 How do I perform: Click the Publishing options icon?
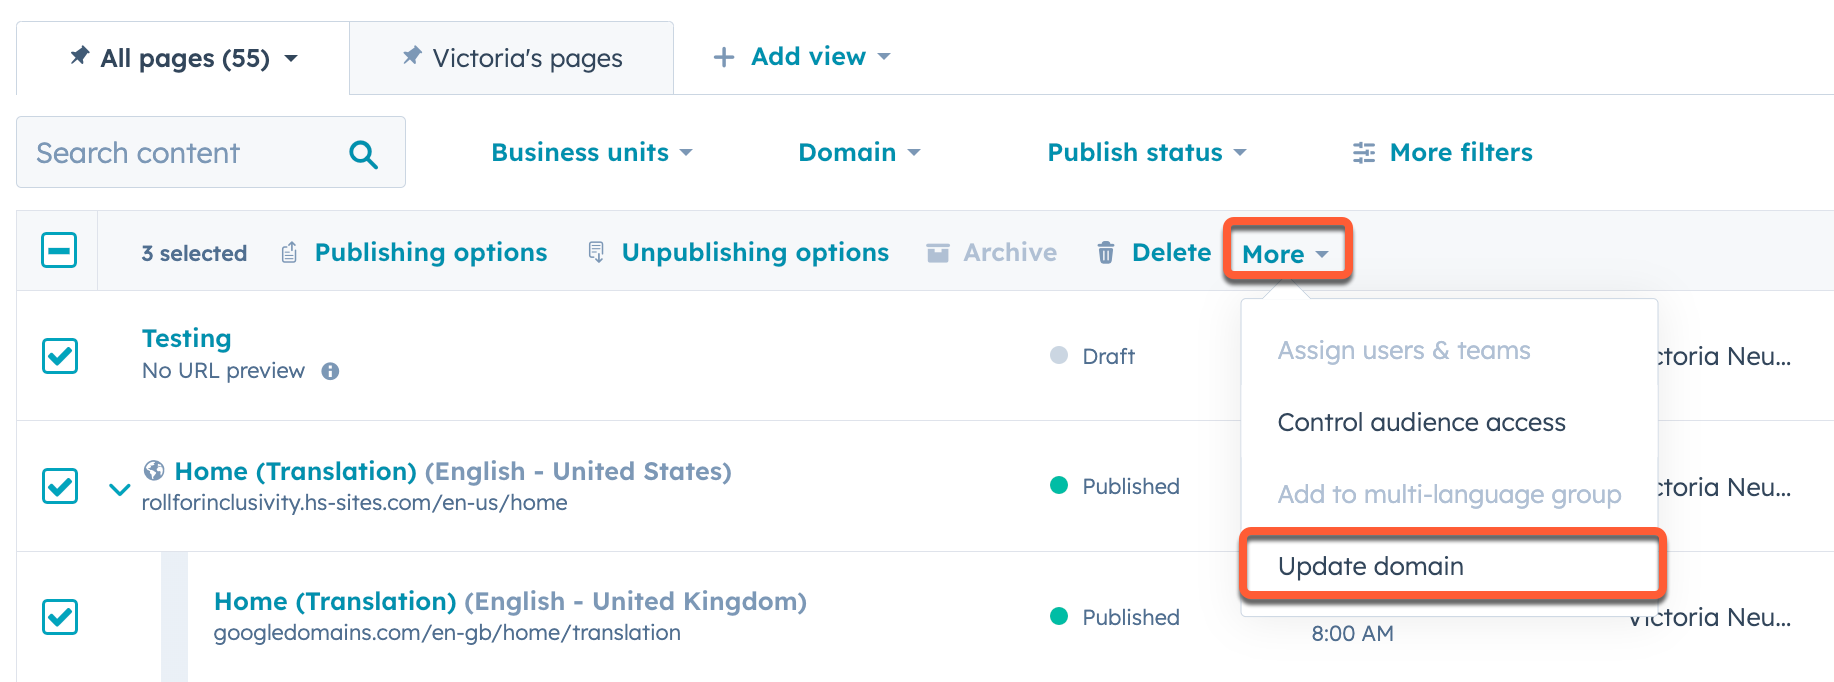pos(288,252)
